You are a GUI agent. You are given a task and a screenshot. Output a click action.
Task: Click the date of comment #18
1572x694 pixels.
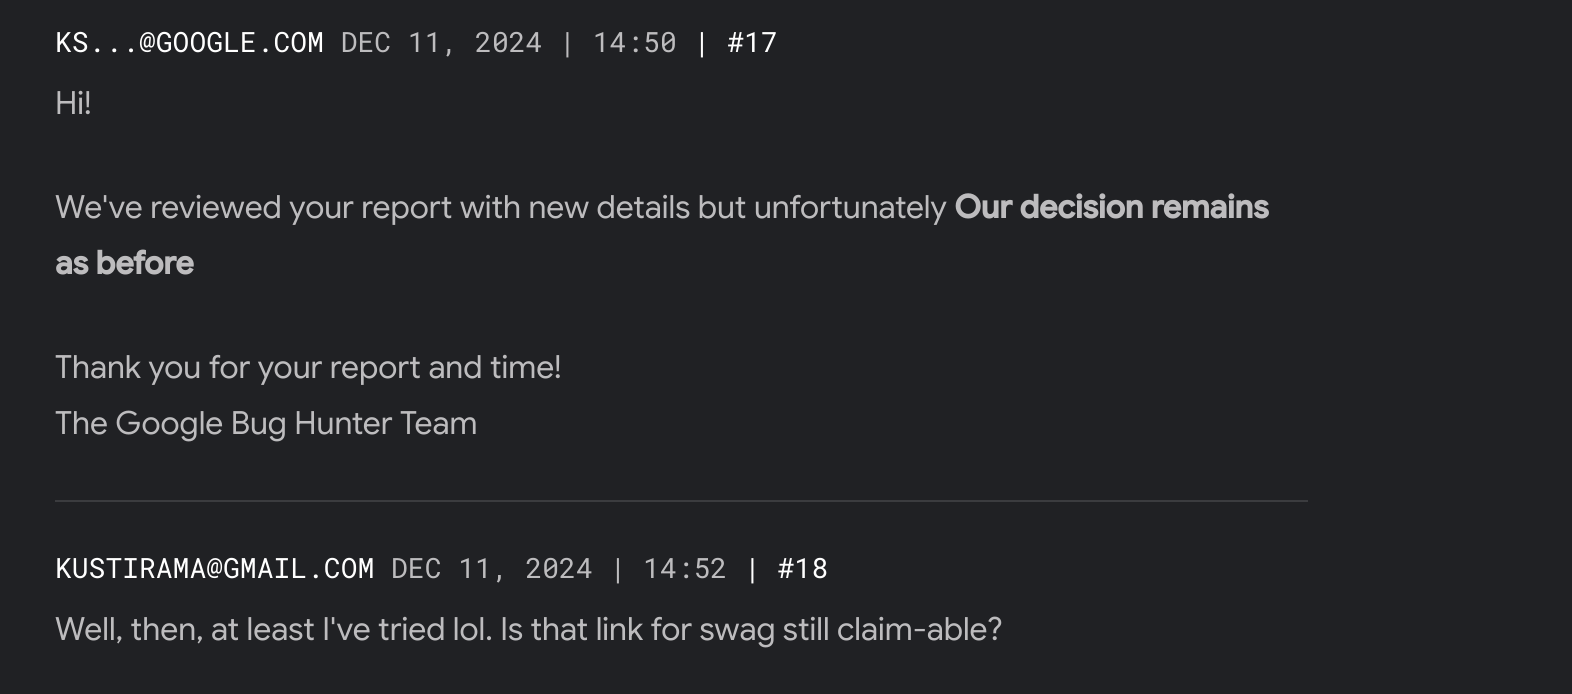click(x=491, y=569)
